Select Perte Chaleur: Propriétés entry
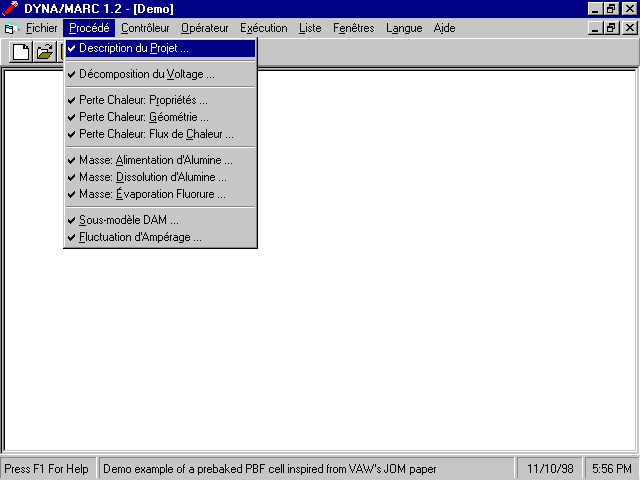 click(160, 100)
